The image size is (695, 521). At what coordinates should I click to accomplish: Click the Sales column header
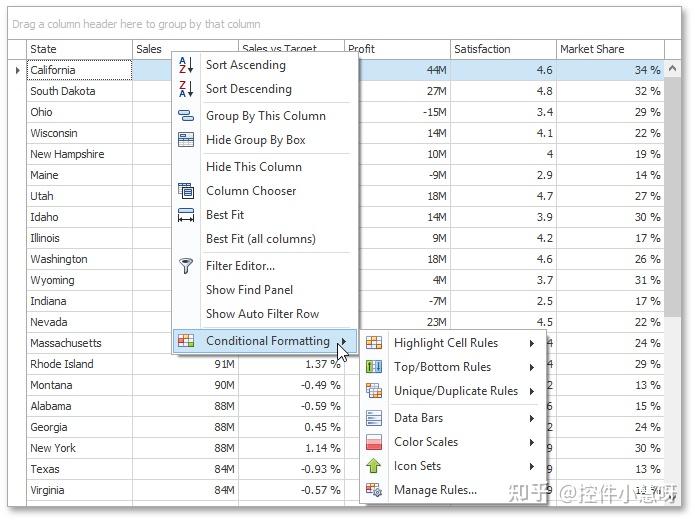point(152,49)
